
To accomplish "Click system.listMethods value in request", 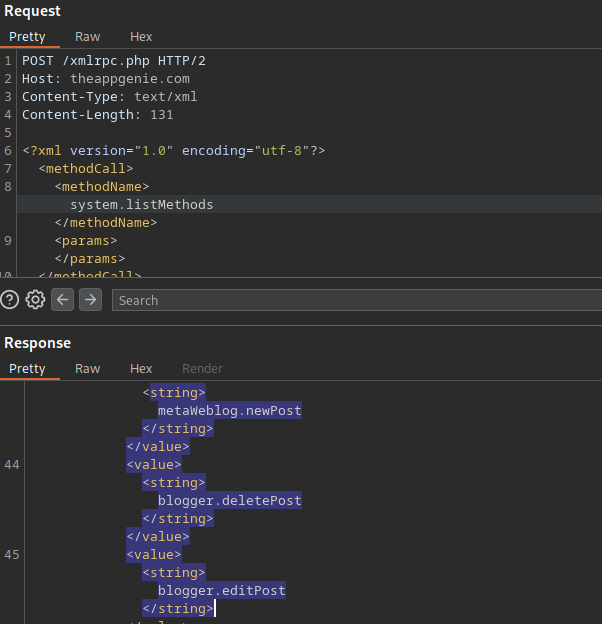I will coord(142,205).
